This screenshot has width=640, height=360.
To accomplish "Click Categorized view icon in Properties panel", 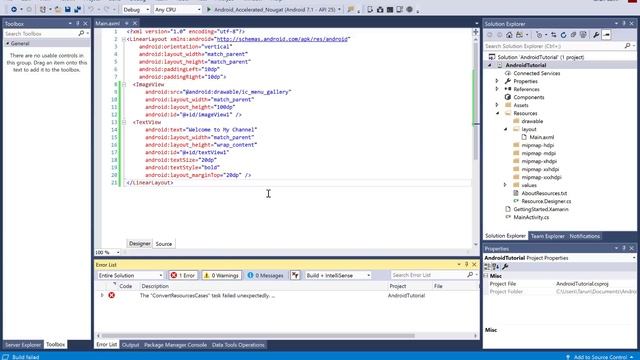I will (487, 267).
